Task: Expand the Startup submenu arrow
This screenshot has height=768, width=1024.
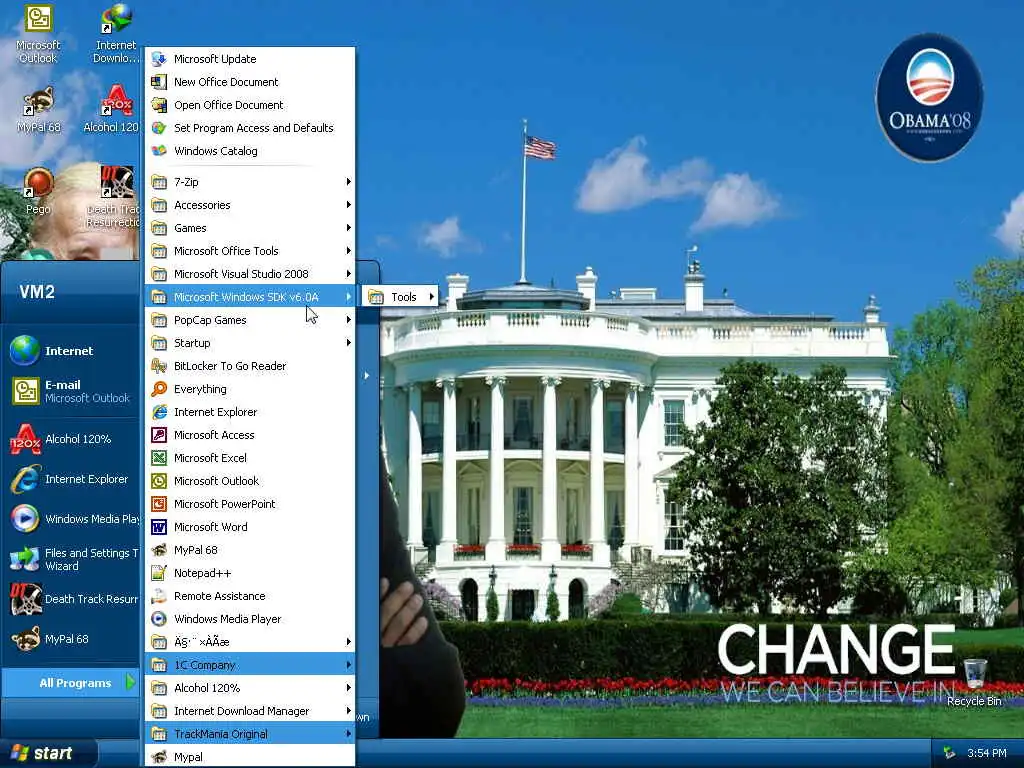Action: 349,343
